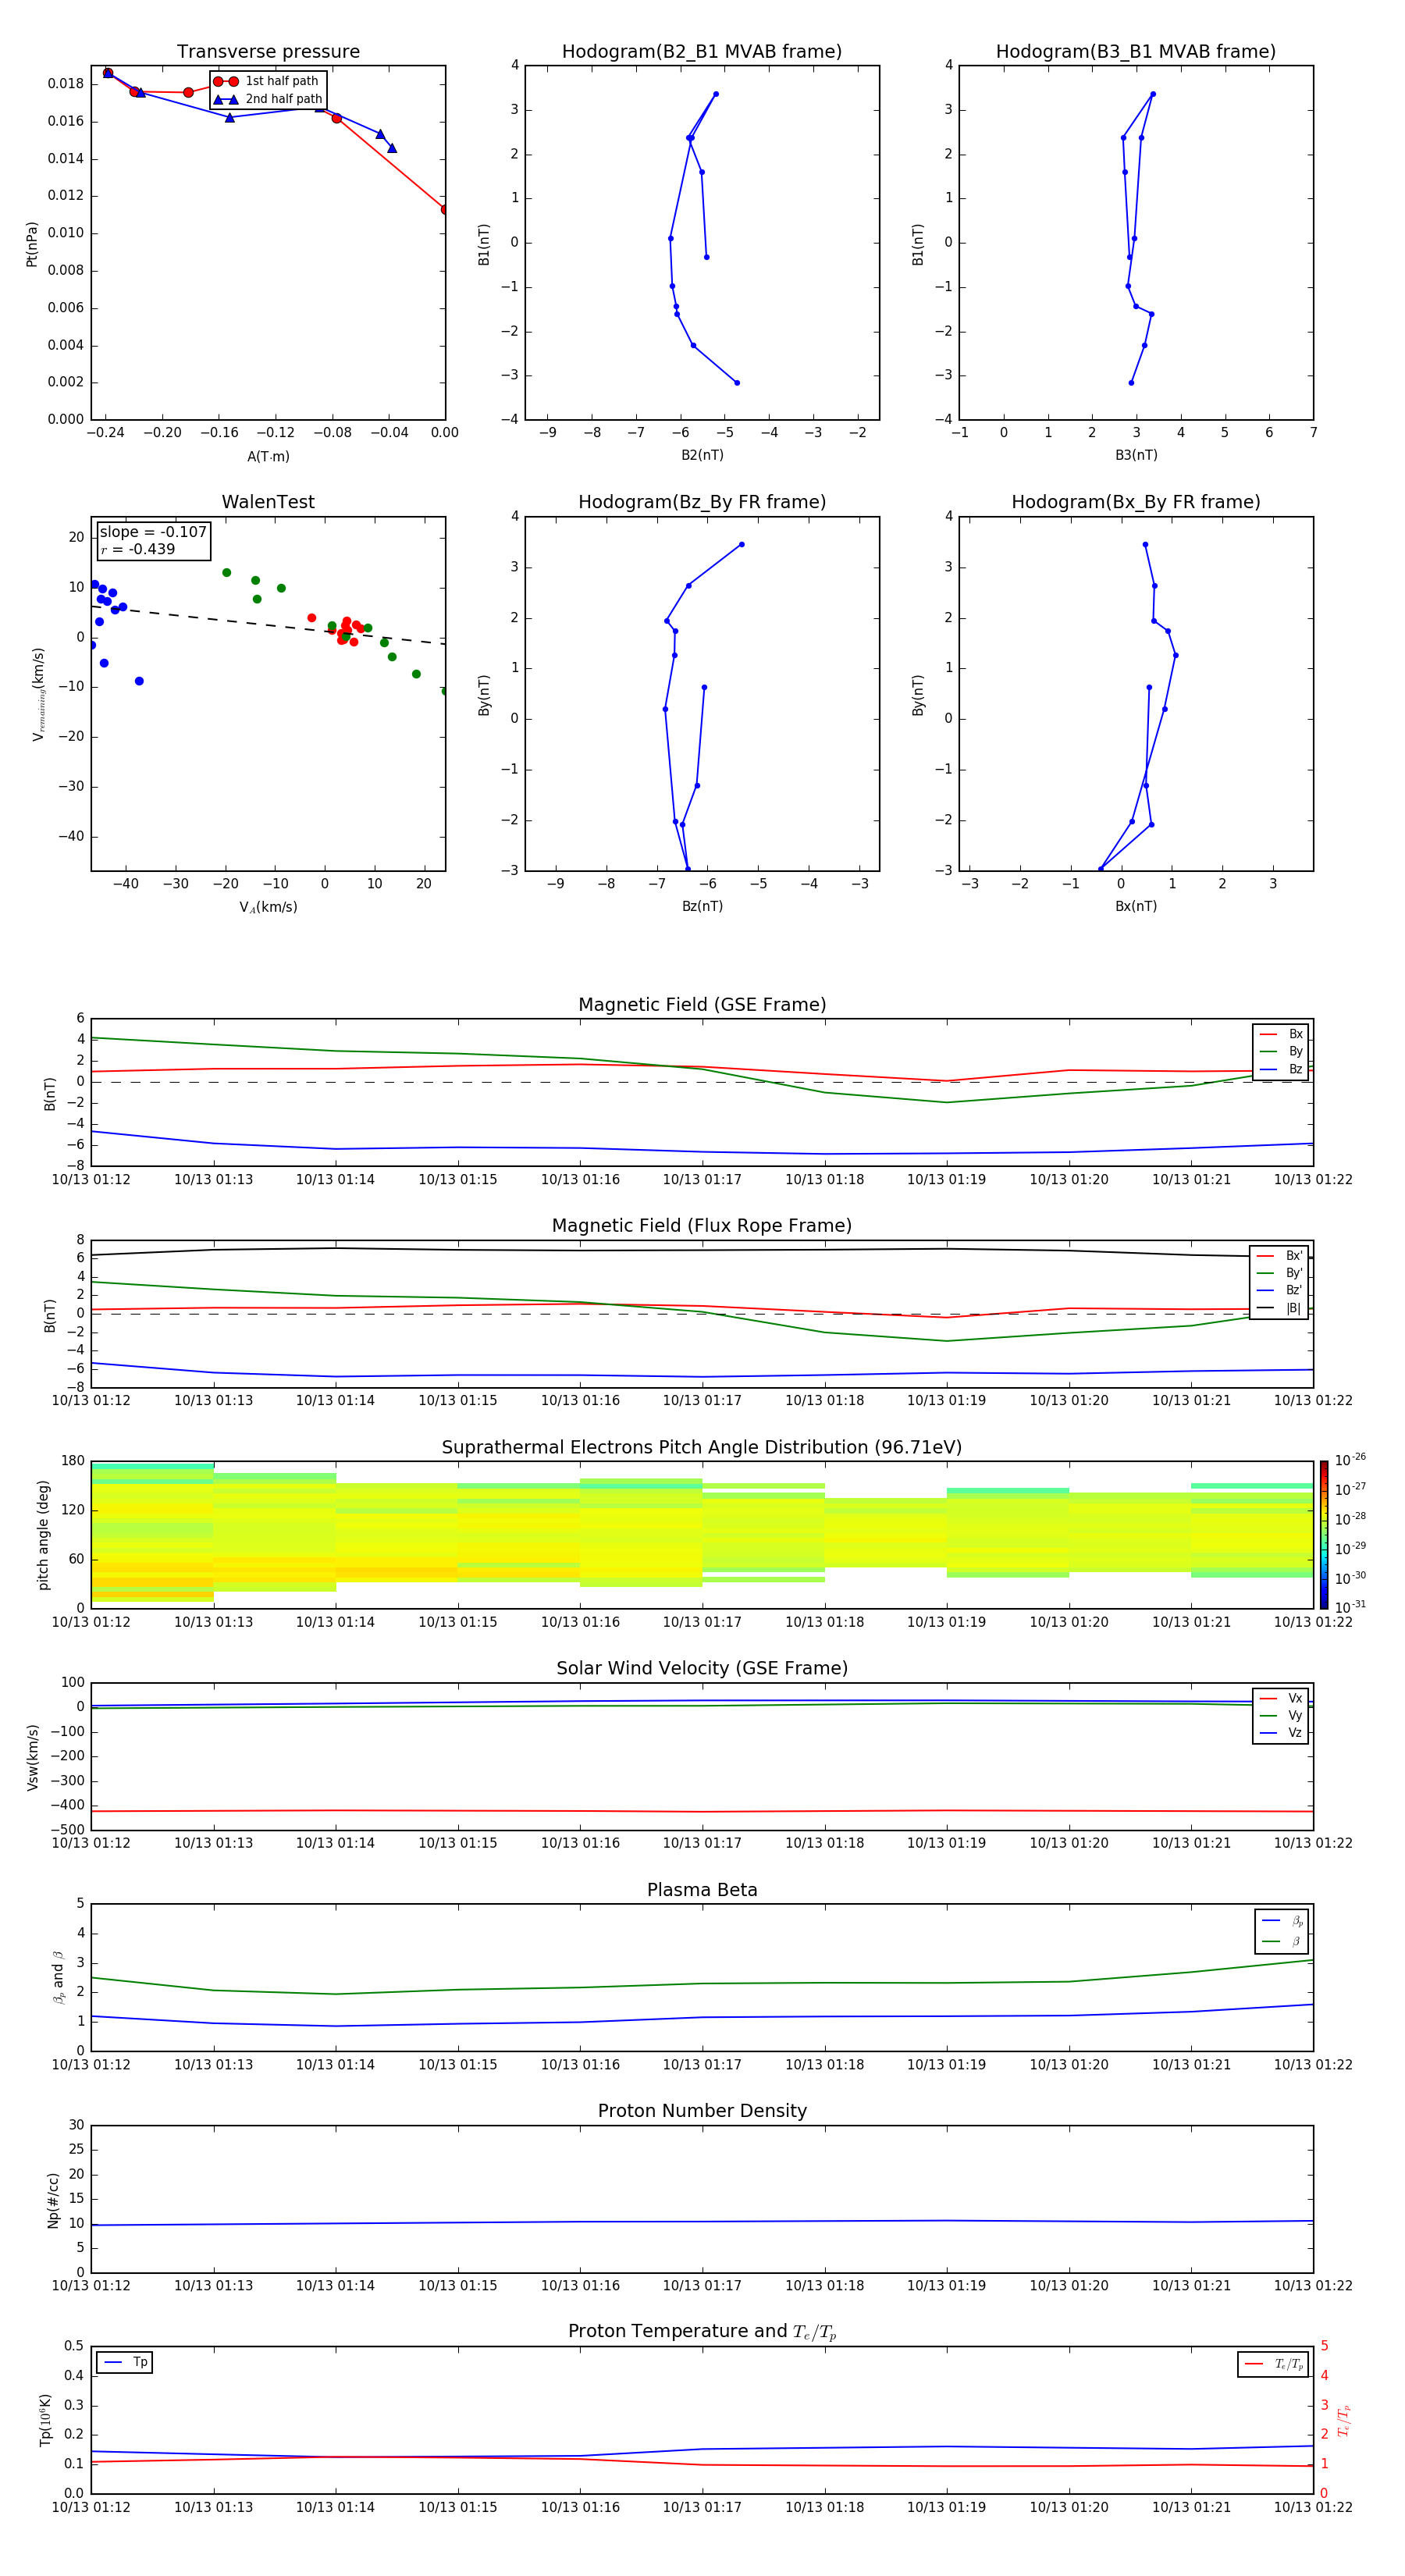
Task: Click the 'WalenTest' plot title
Action: coord(268,502)
